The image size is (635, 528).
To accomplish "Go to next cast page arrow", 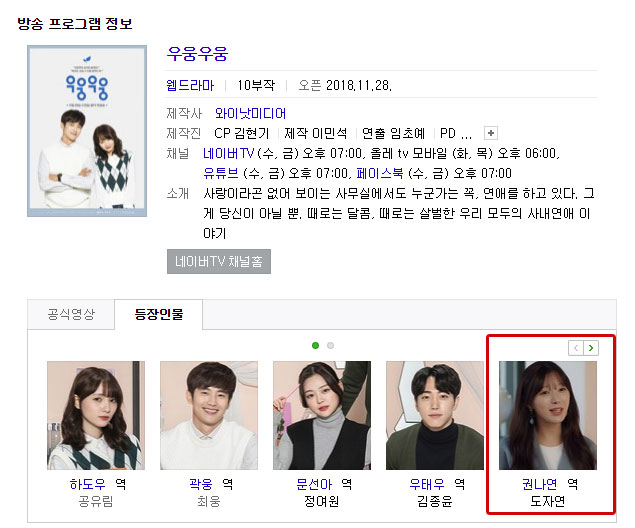I will pos(591,348).
